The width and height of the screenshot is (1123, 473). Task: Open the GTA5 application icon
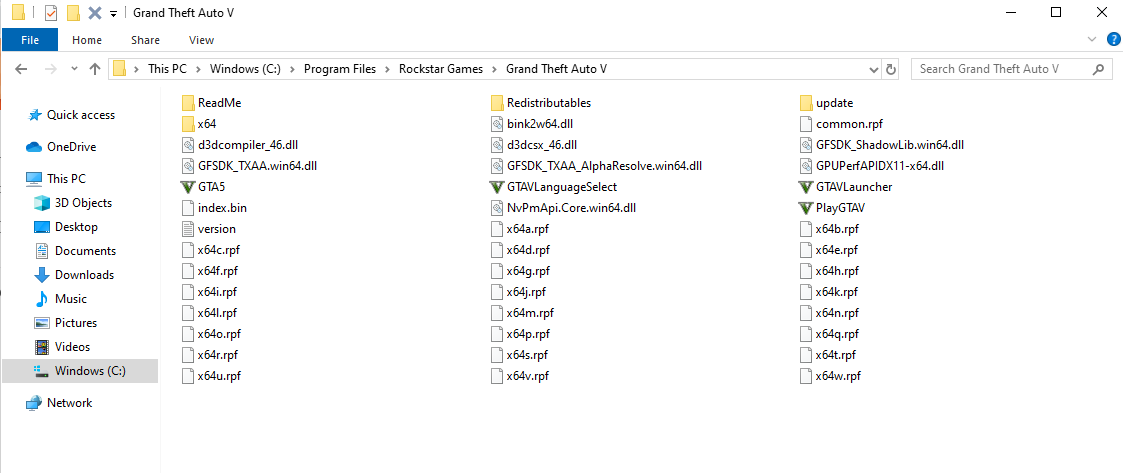pyautogui.click(x=188, y=187)
